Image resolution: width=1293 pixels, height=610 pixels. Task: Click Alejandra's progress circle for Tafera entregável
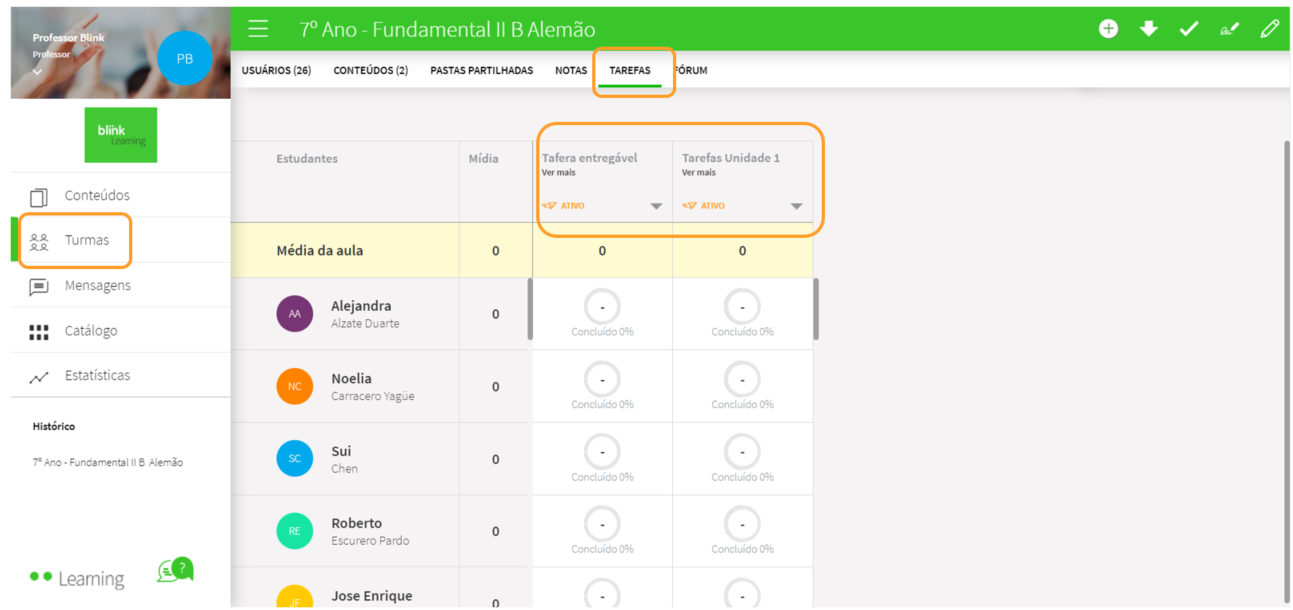602,307
